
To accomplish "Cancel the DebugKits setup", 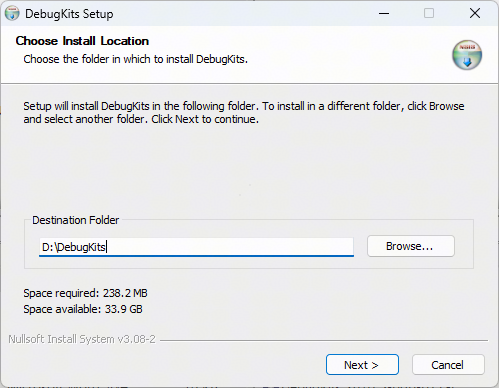I will pos(448,365).
